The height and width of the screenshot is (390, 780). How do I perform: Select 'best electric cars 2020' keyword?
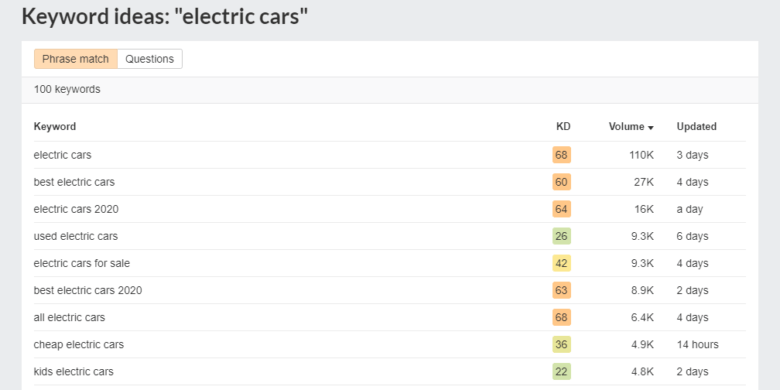pos(88,290)
